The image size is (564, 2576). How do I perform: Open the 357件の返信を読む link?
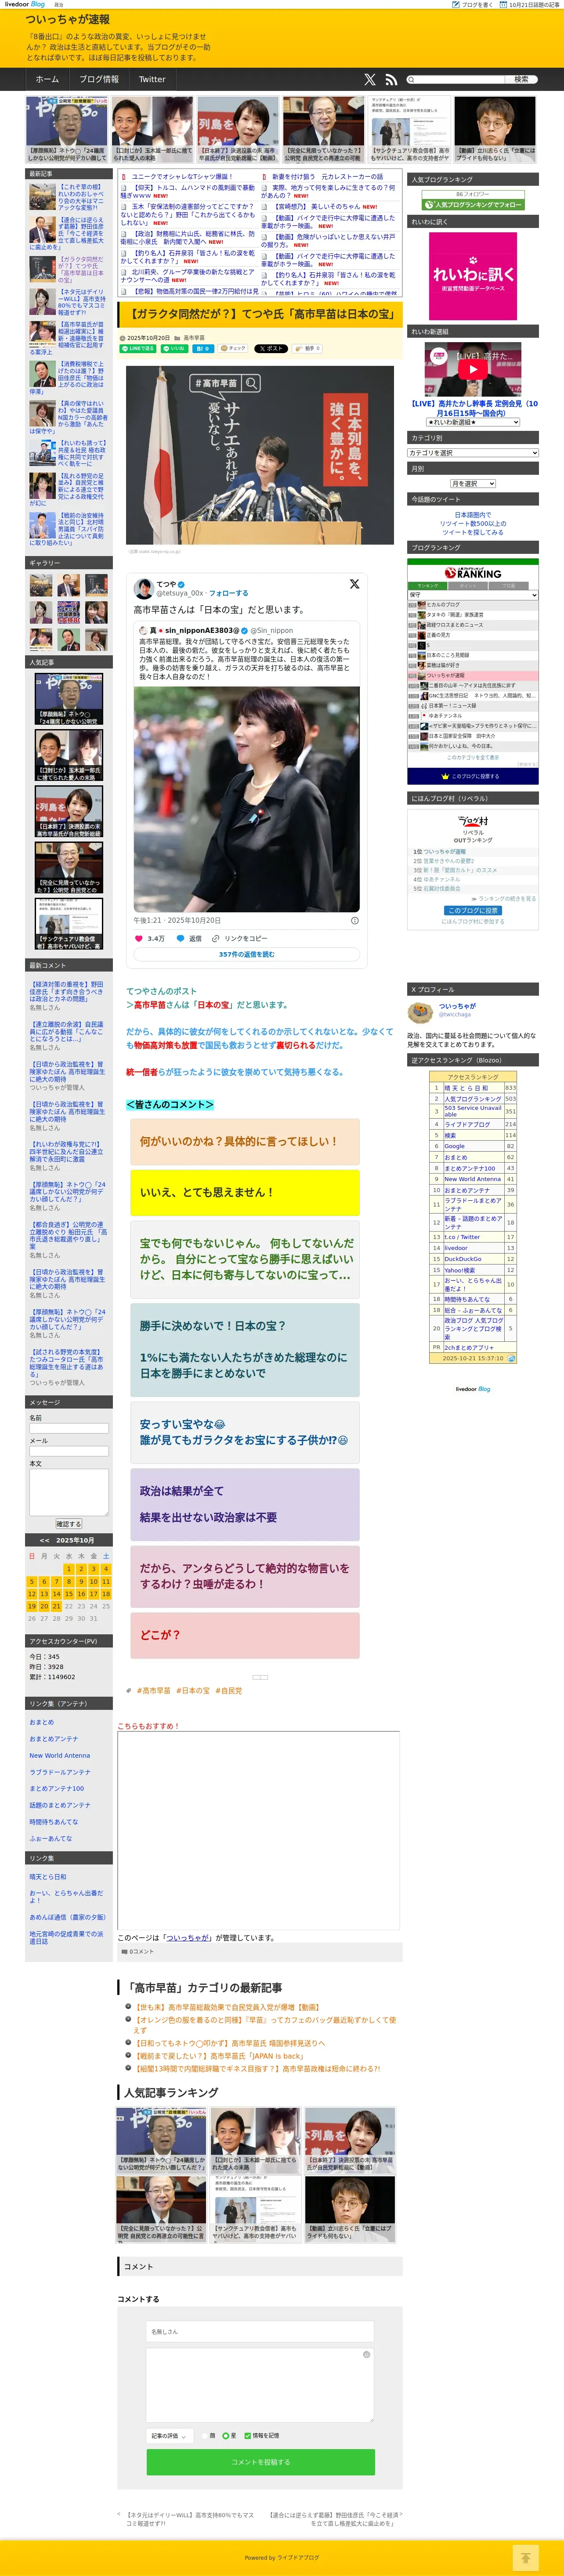point(246,954)
